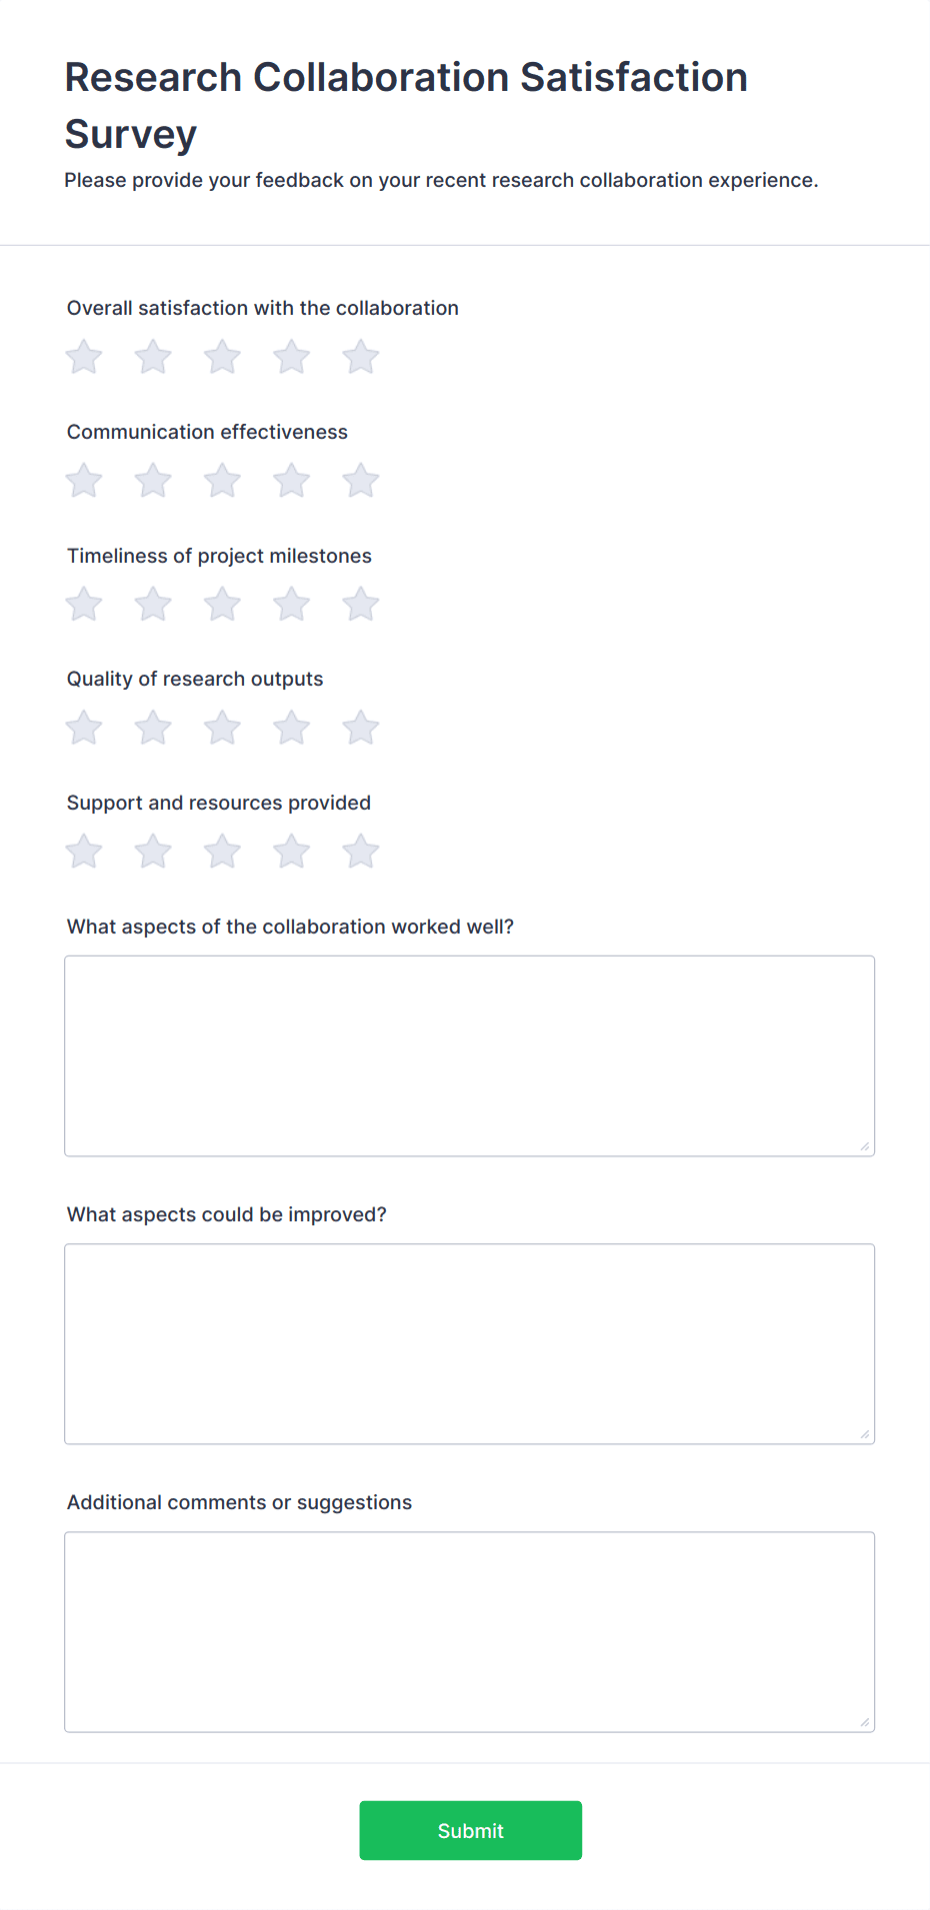The width and height of the screenshot is (930, 1910).
Task: Give 5 stars for timeliness of project milestones
Action: [x=360, y=604]
